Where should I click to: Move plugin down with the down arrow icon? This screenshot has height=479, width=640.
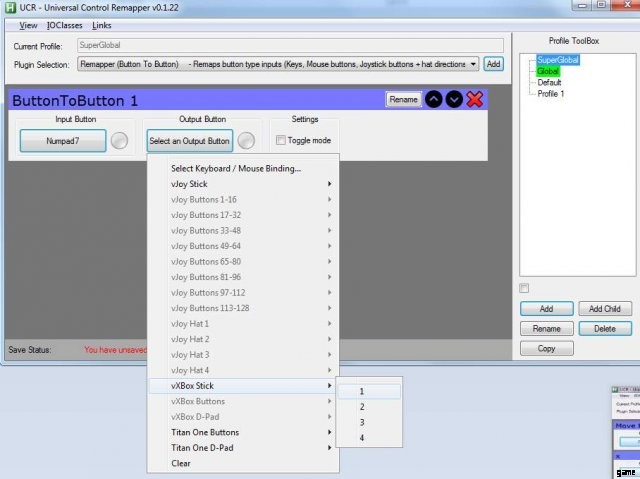coord(455,99)
